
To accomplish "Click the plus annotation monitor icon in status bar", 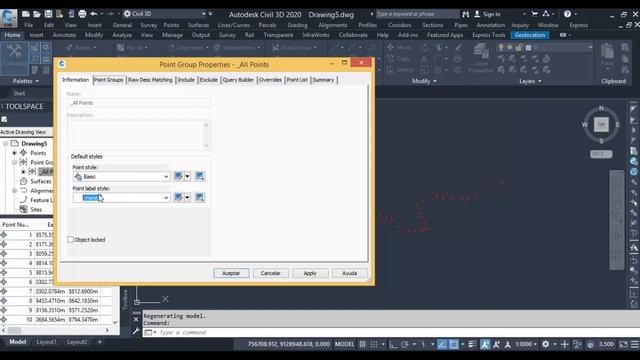I will [x=564, y=344].
